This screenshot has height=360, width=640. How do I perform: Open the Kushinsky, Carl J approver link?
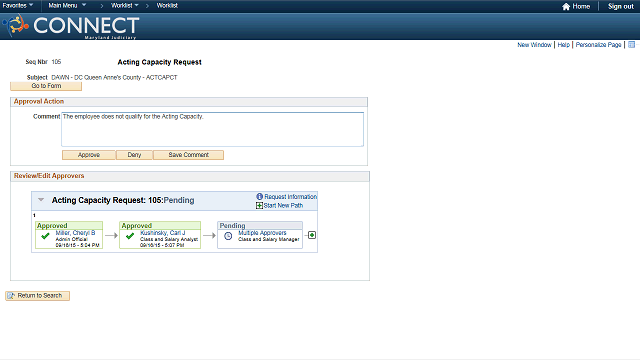click(163, 233)
